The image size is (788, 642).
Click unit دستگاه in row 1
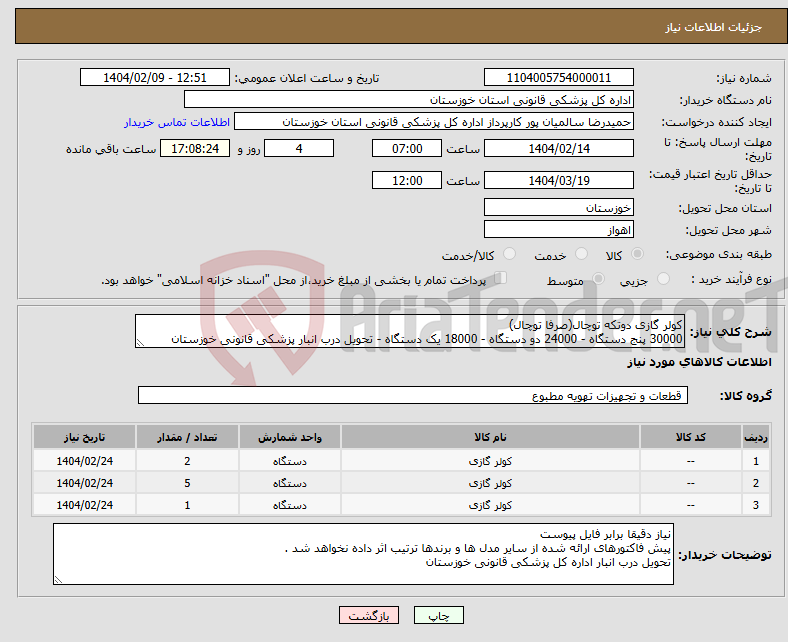pyautogui.click(x=289, y=461)
